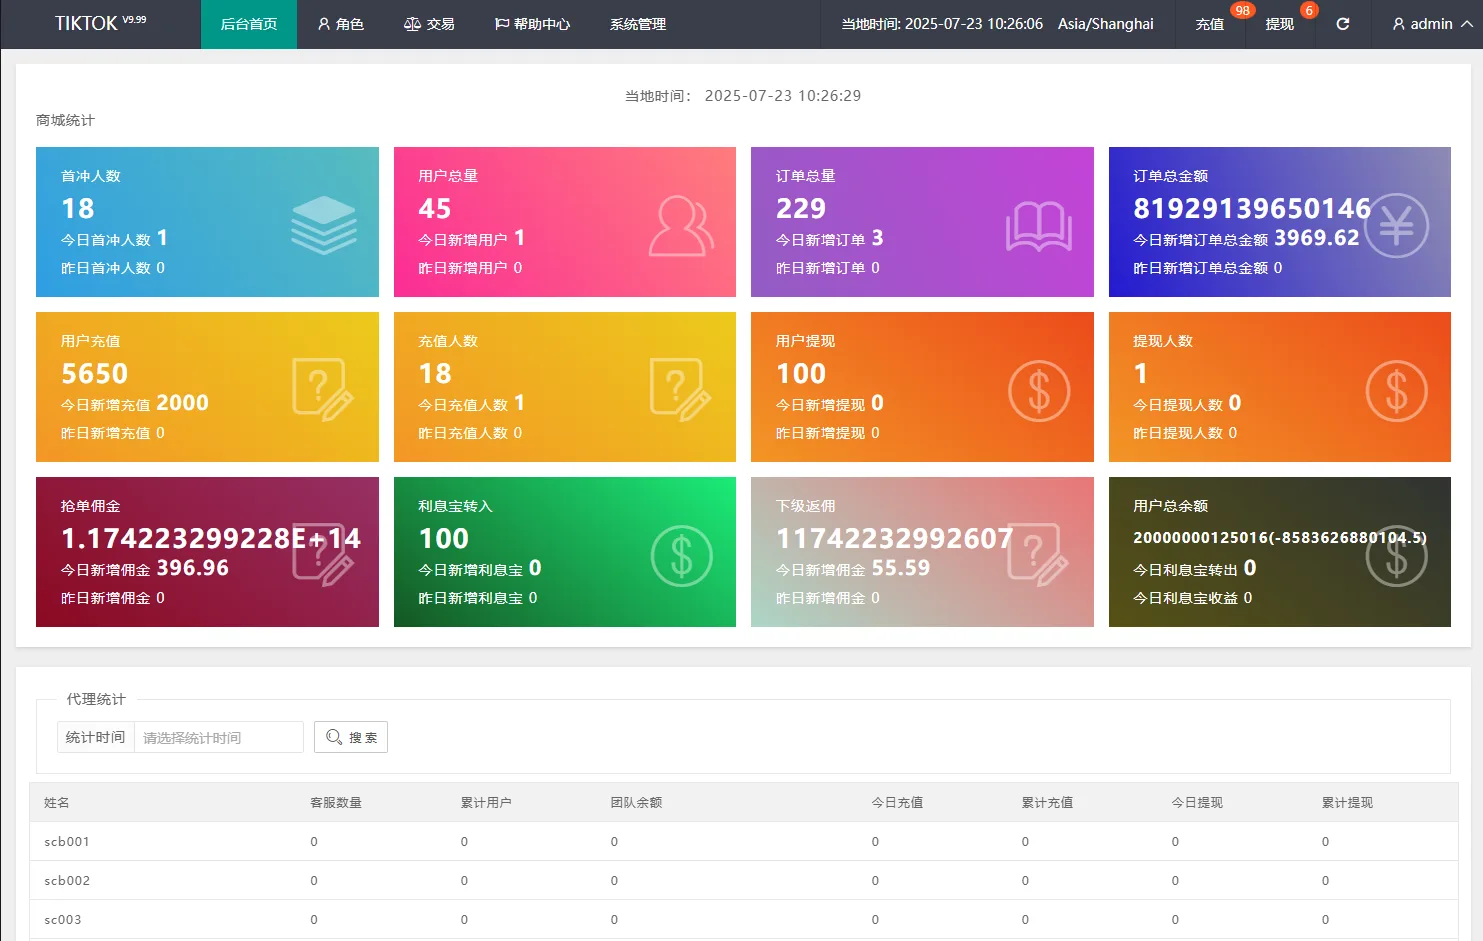Viewport: 1483px width, 941px height.
Task: Click the refresh icon in top bar
Action: pyautogui.click(x=1342, y=24)
